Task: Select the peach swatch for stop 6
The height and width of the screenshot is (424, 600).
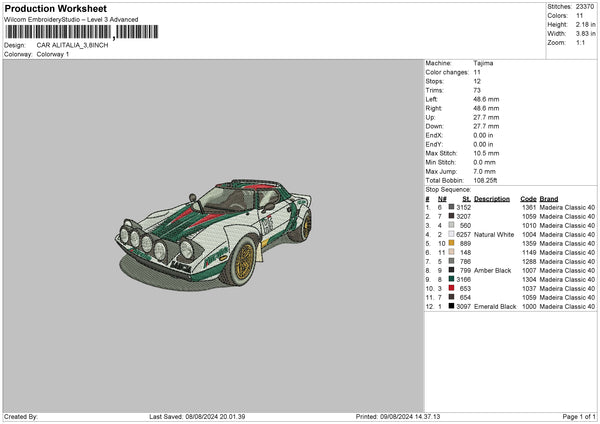Action: (452, 252)
